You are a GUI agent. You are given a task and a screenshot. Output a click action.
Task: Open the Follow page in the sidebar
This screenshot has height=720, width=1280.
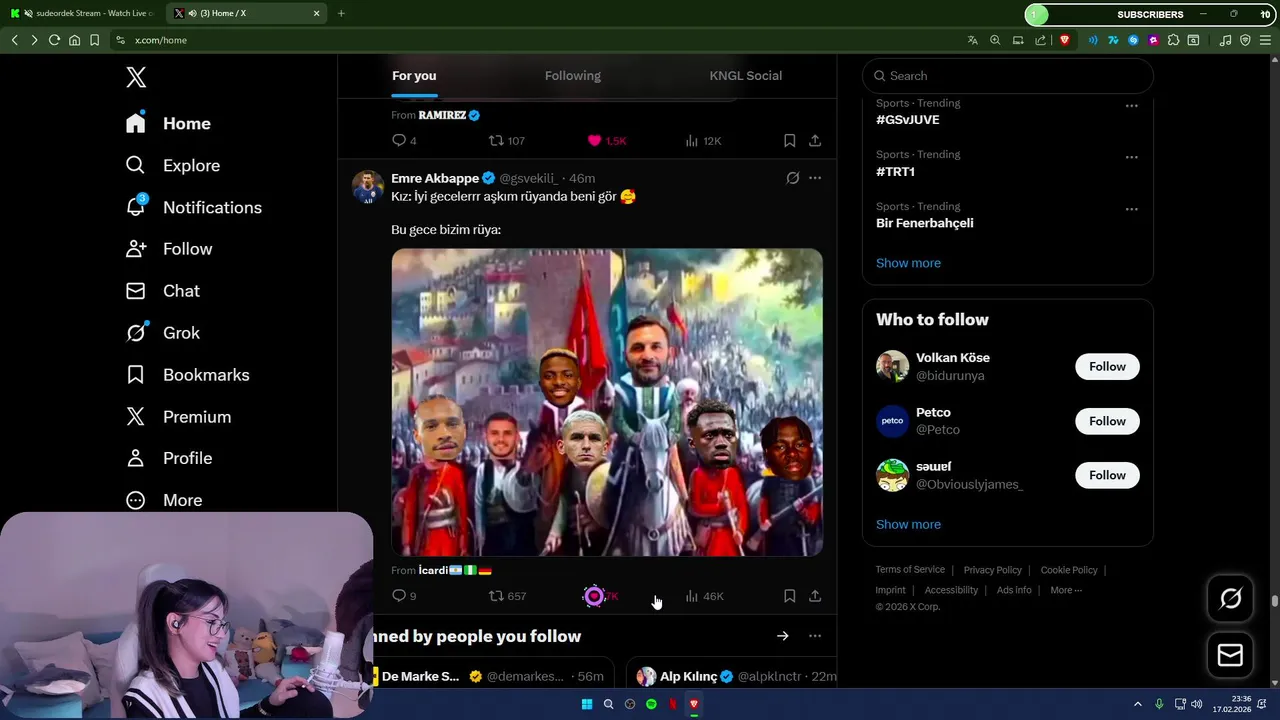[168, 249]
